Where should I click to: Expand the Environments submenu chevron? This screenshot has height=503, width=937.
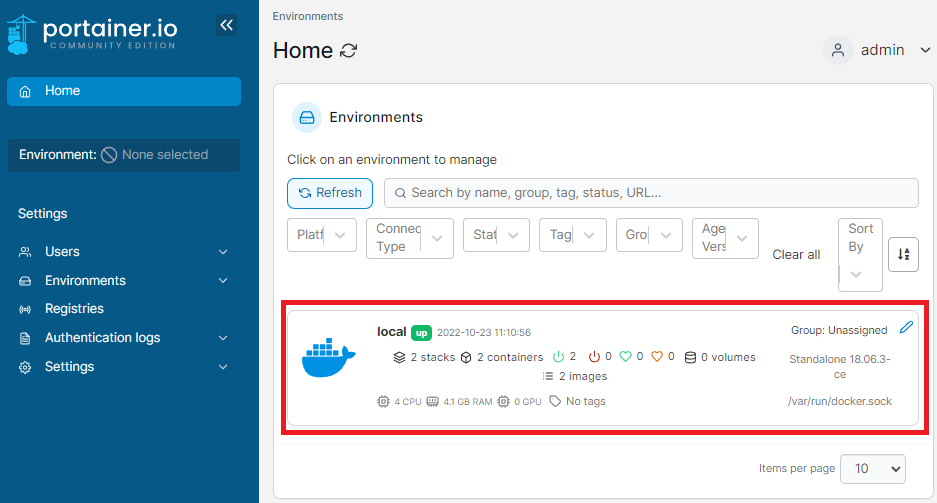coord(223,281)
